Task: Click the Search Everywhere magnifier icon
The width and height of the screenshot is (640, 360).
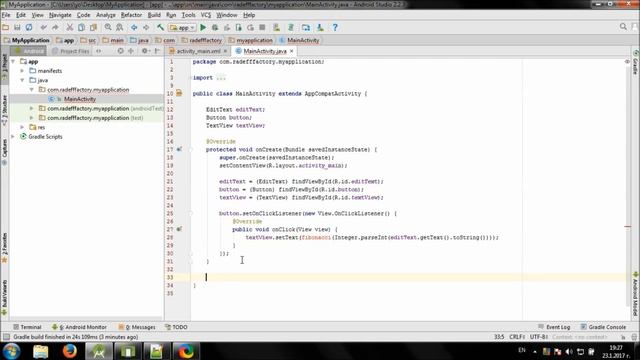Action: point(623,27)
